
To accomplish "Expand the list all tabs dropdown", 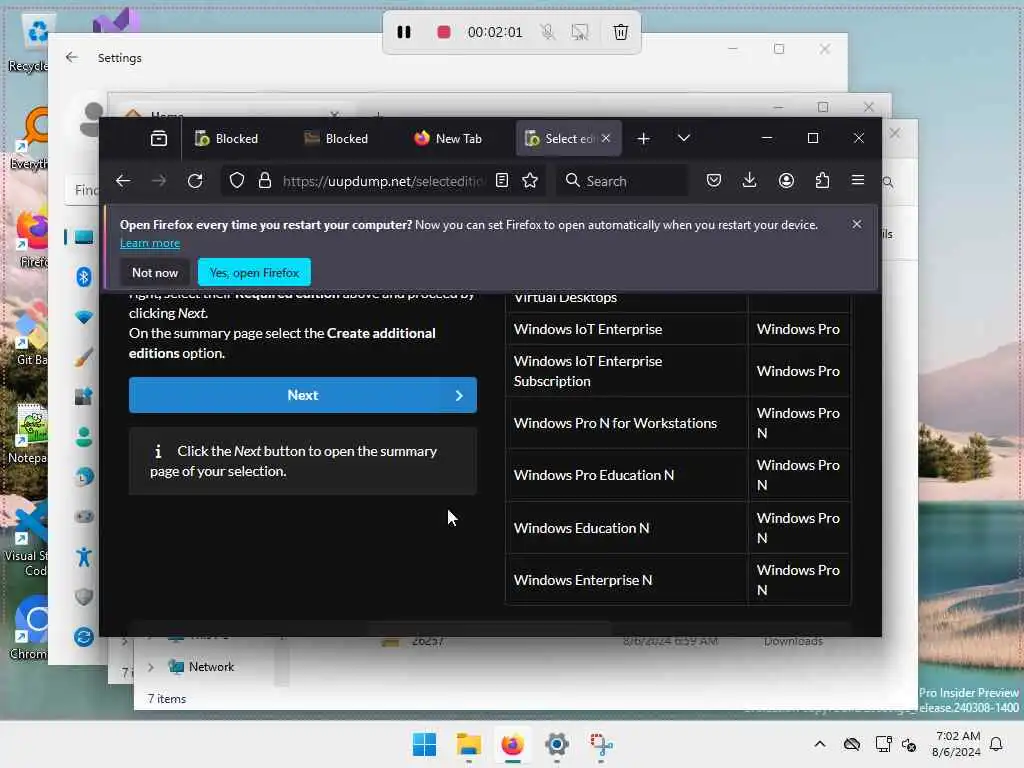I will (x=684, y=138).
